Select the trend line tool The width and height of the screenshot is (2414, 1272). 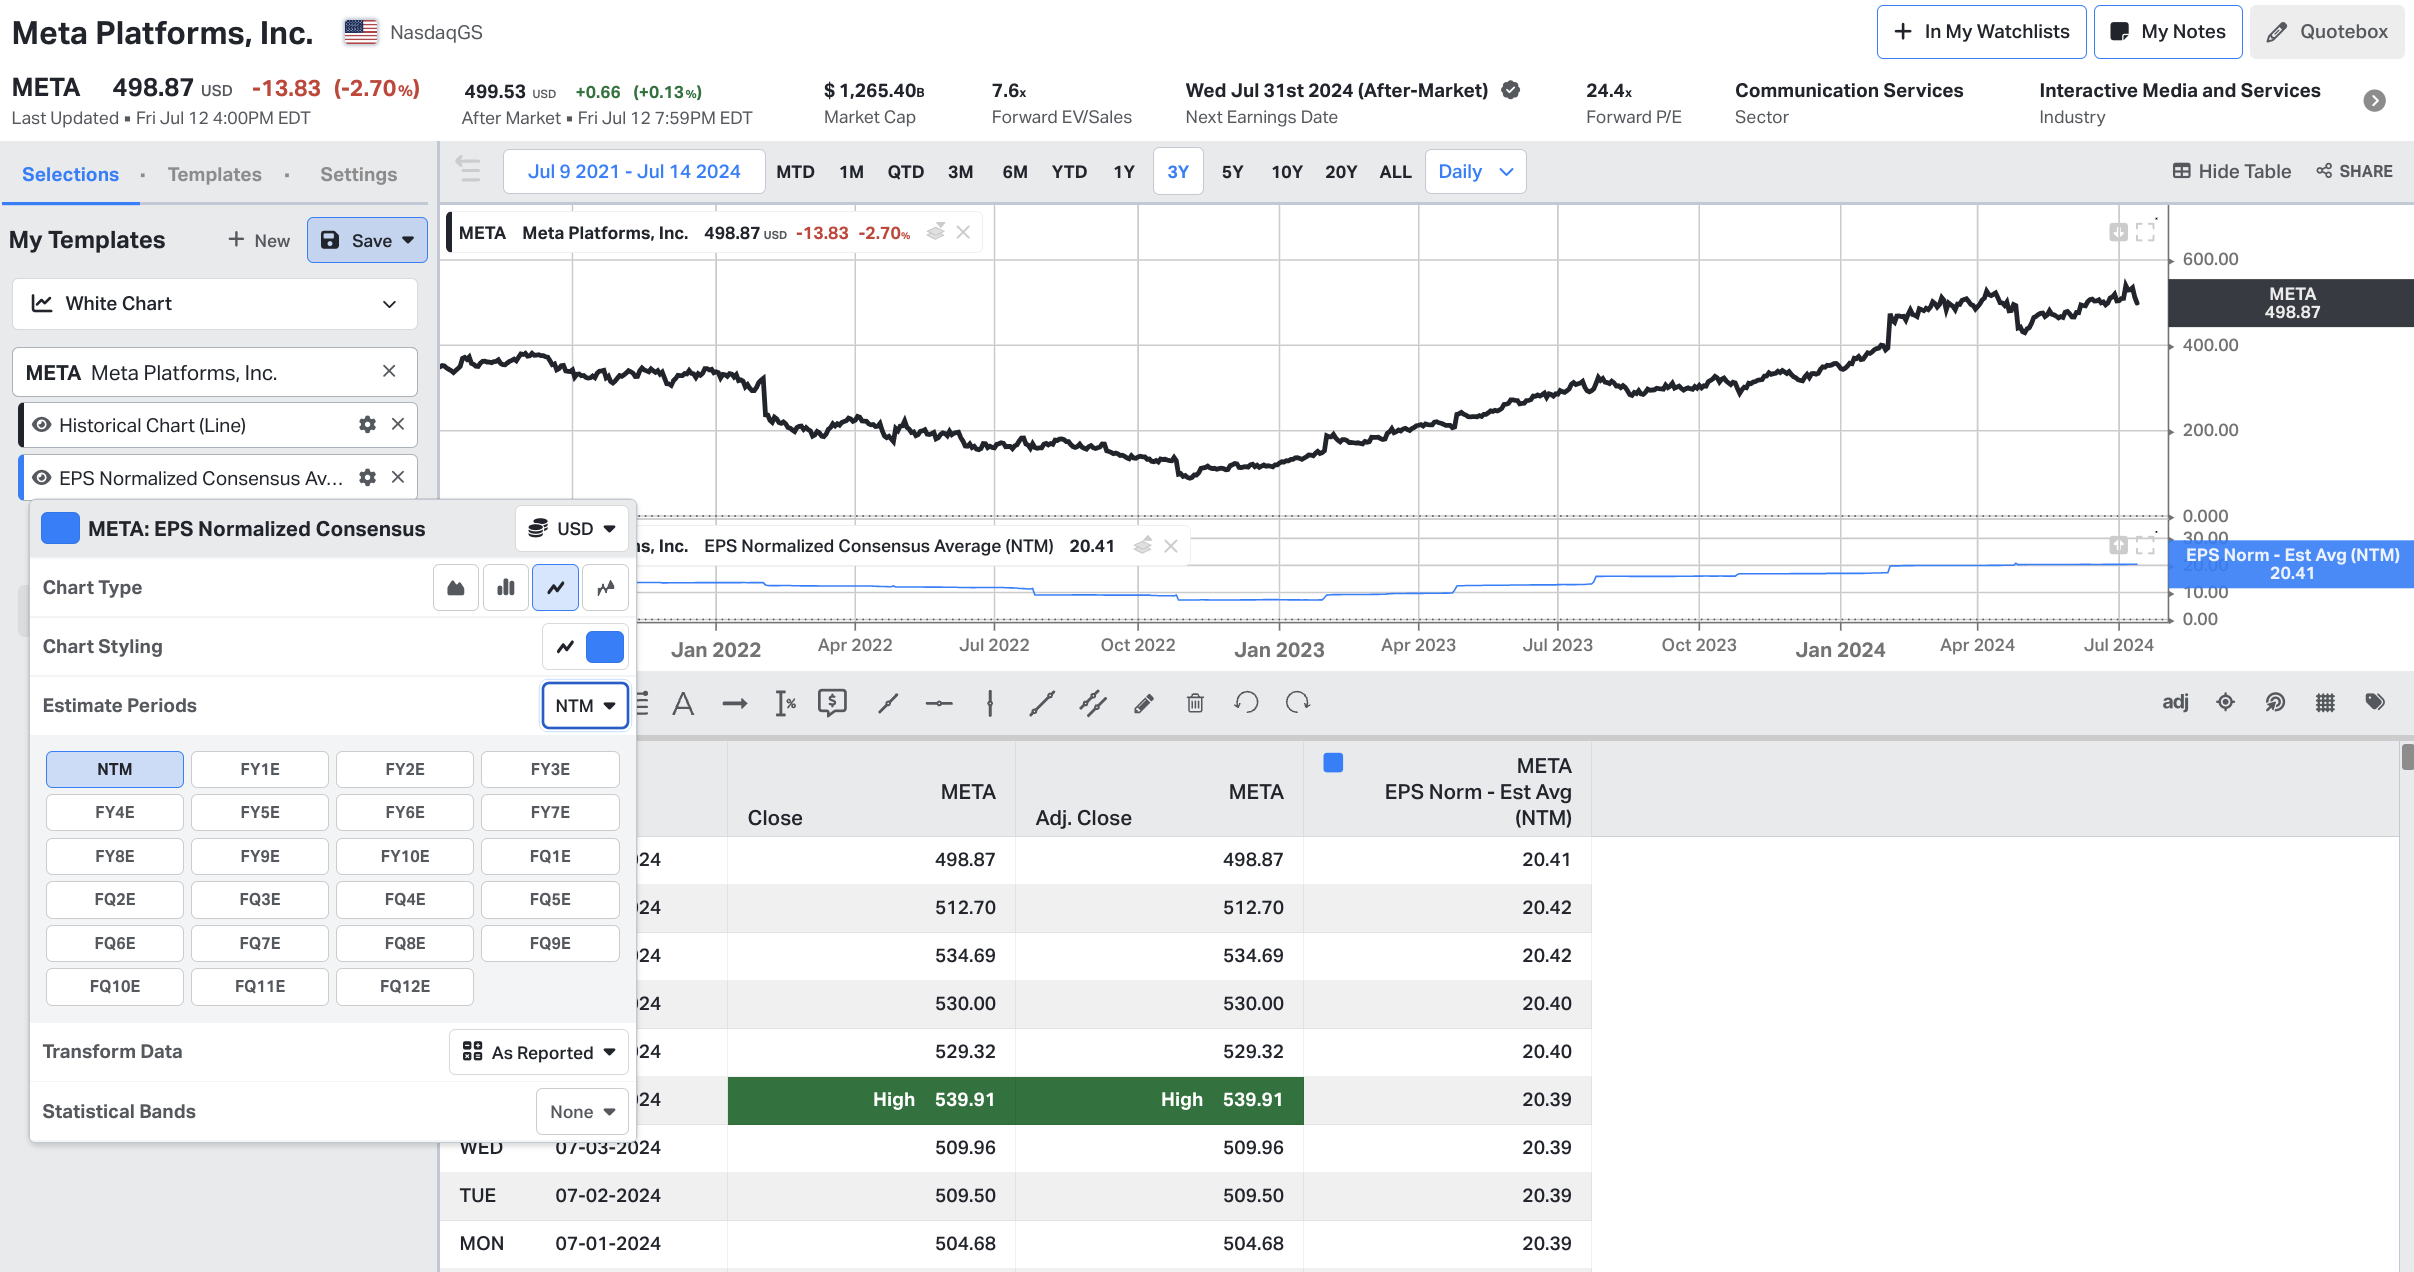[x=1042, y=704]
